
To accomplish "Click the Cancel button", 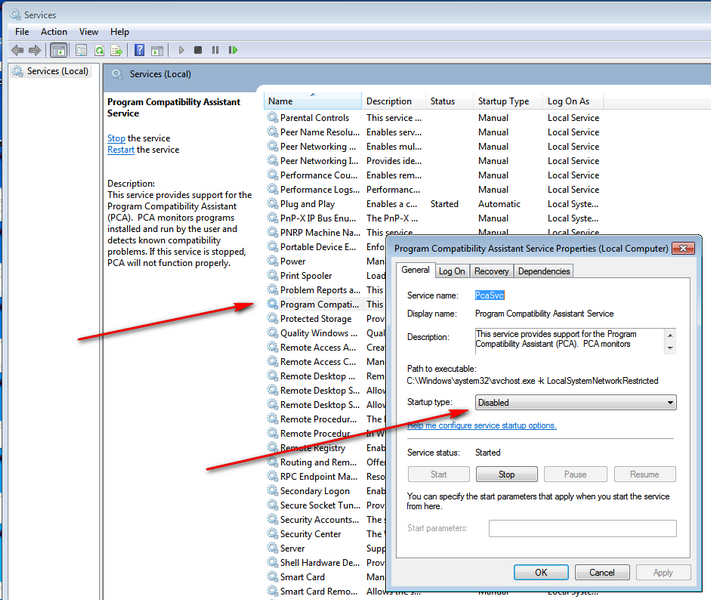I will pos(602,572).
